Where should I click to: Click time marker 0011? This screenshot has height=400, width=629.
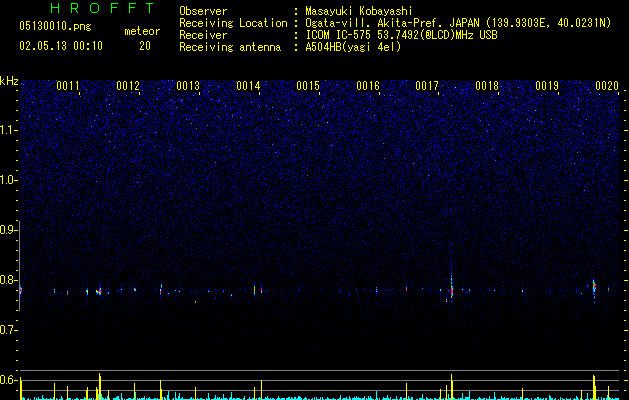click(68, 86)
